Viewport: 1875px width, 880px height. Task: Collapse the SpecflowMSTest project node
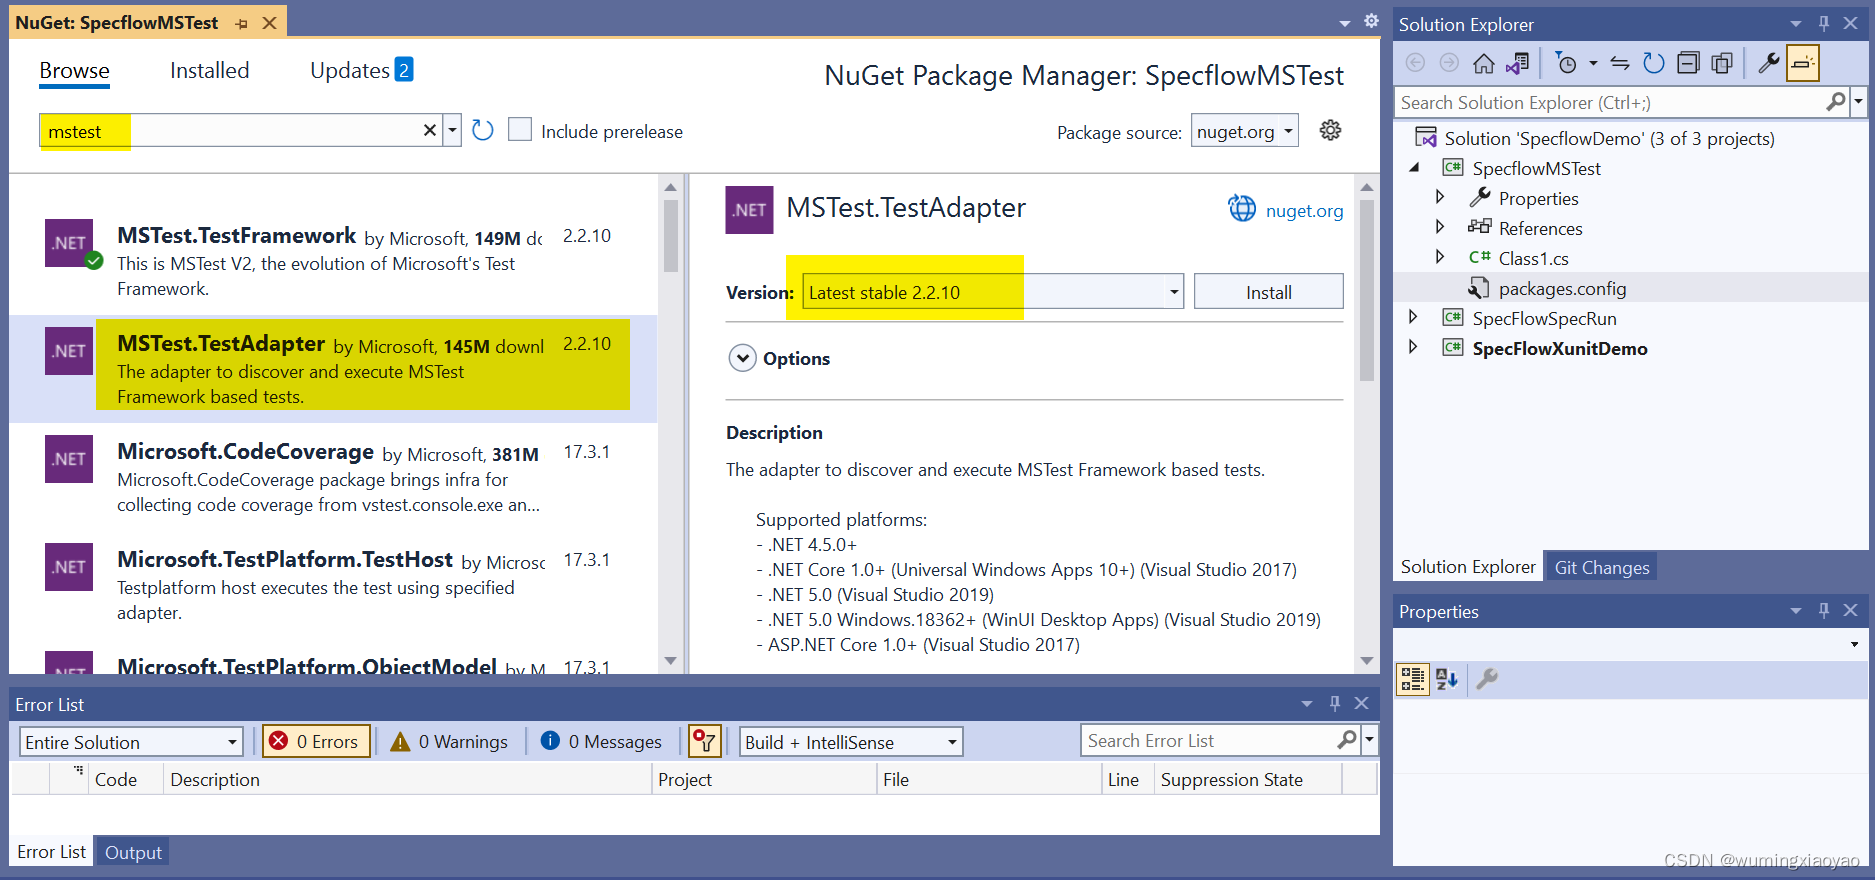(x=1414, y=167)
